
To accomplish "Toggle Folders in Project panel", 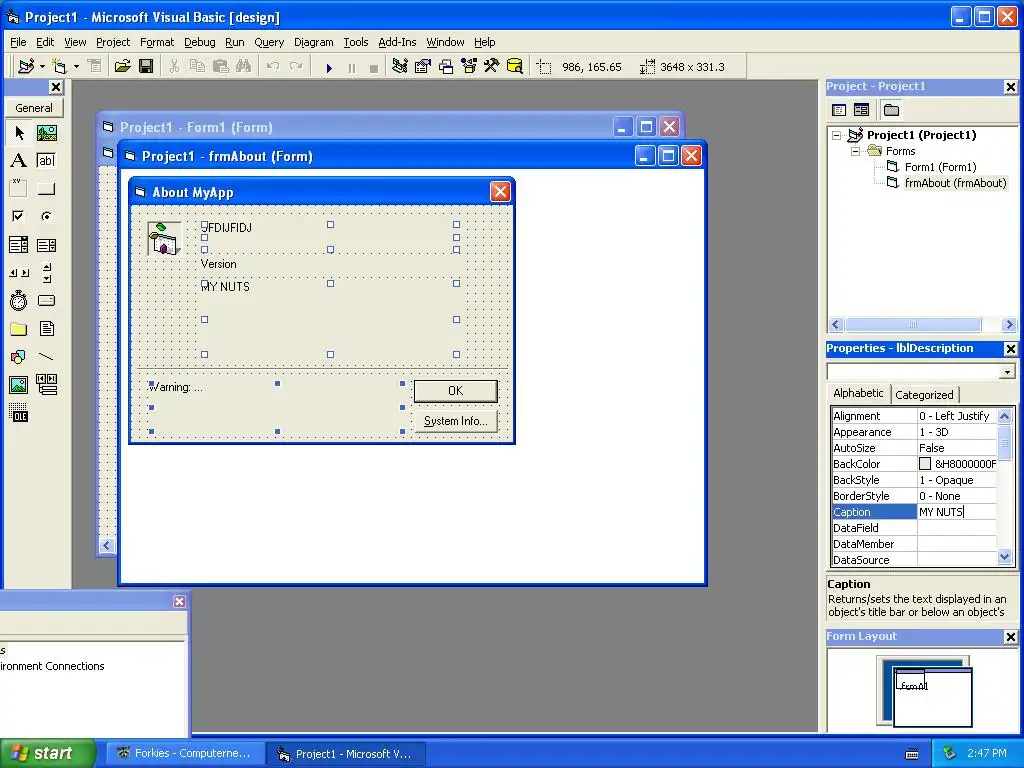I will click(x=891, y=110).
